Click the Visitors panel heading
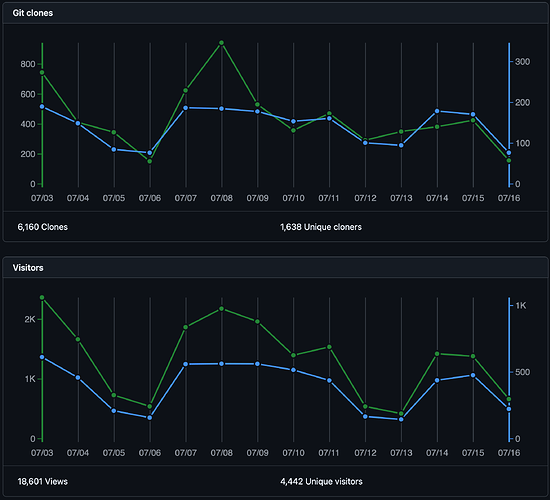 (28, 268)
